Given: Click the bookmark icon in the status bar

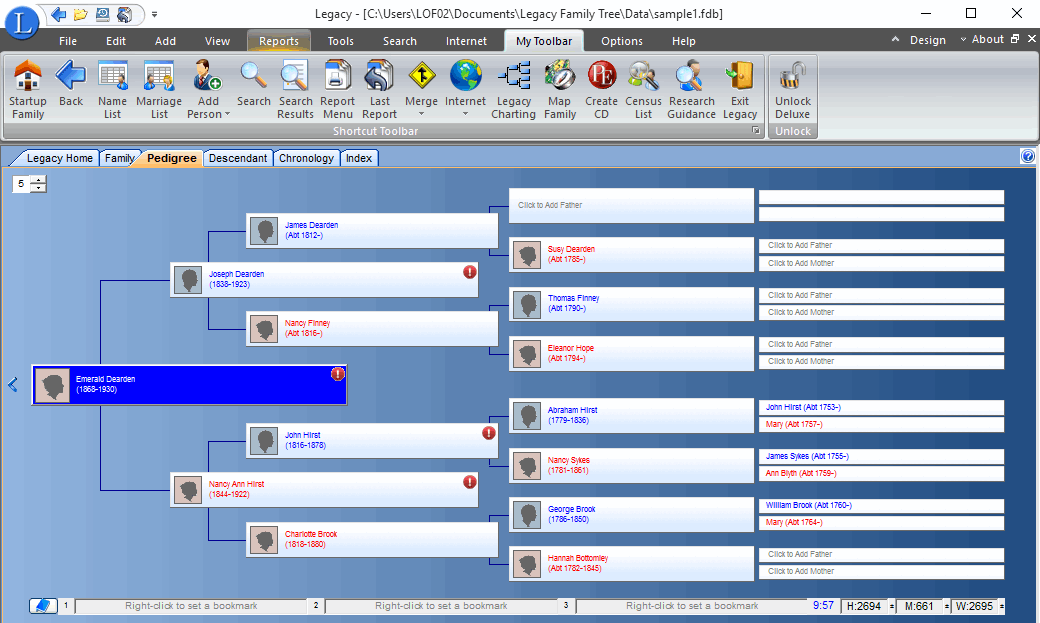Looking at the screenshot, I should pyautogui.click(x=43, y=606).
